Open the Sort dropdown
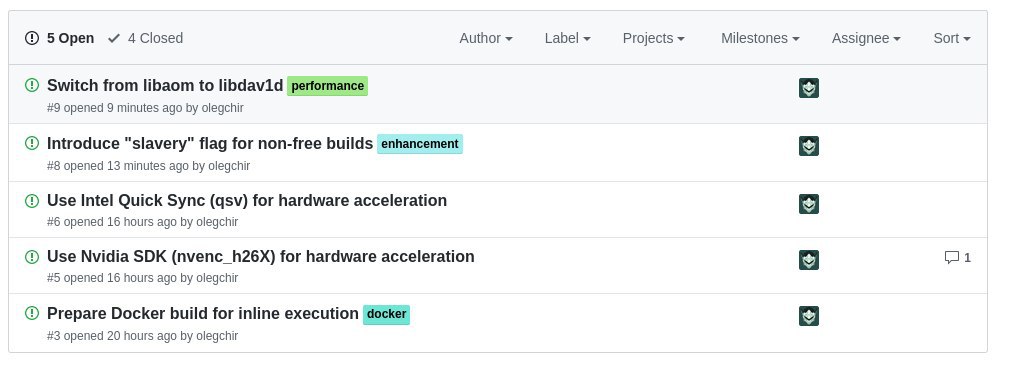Screen dimensions: 1020x373 952,38
